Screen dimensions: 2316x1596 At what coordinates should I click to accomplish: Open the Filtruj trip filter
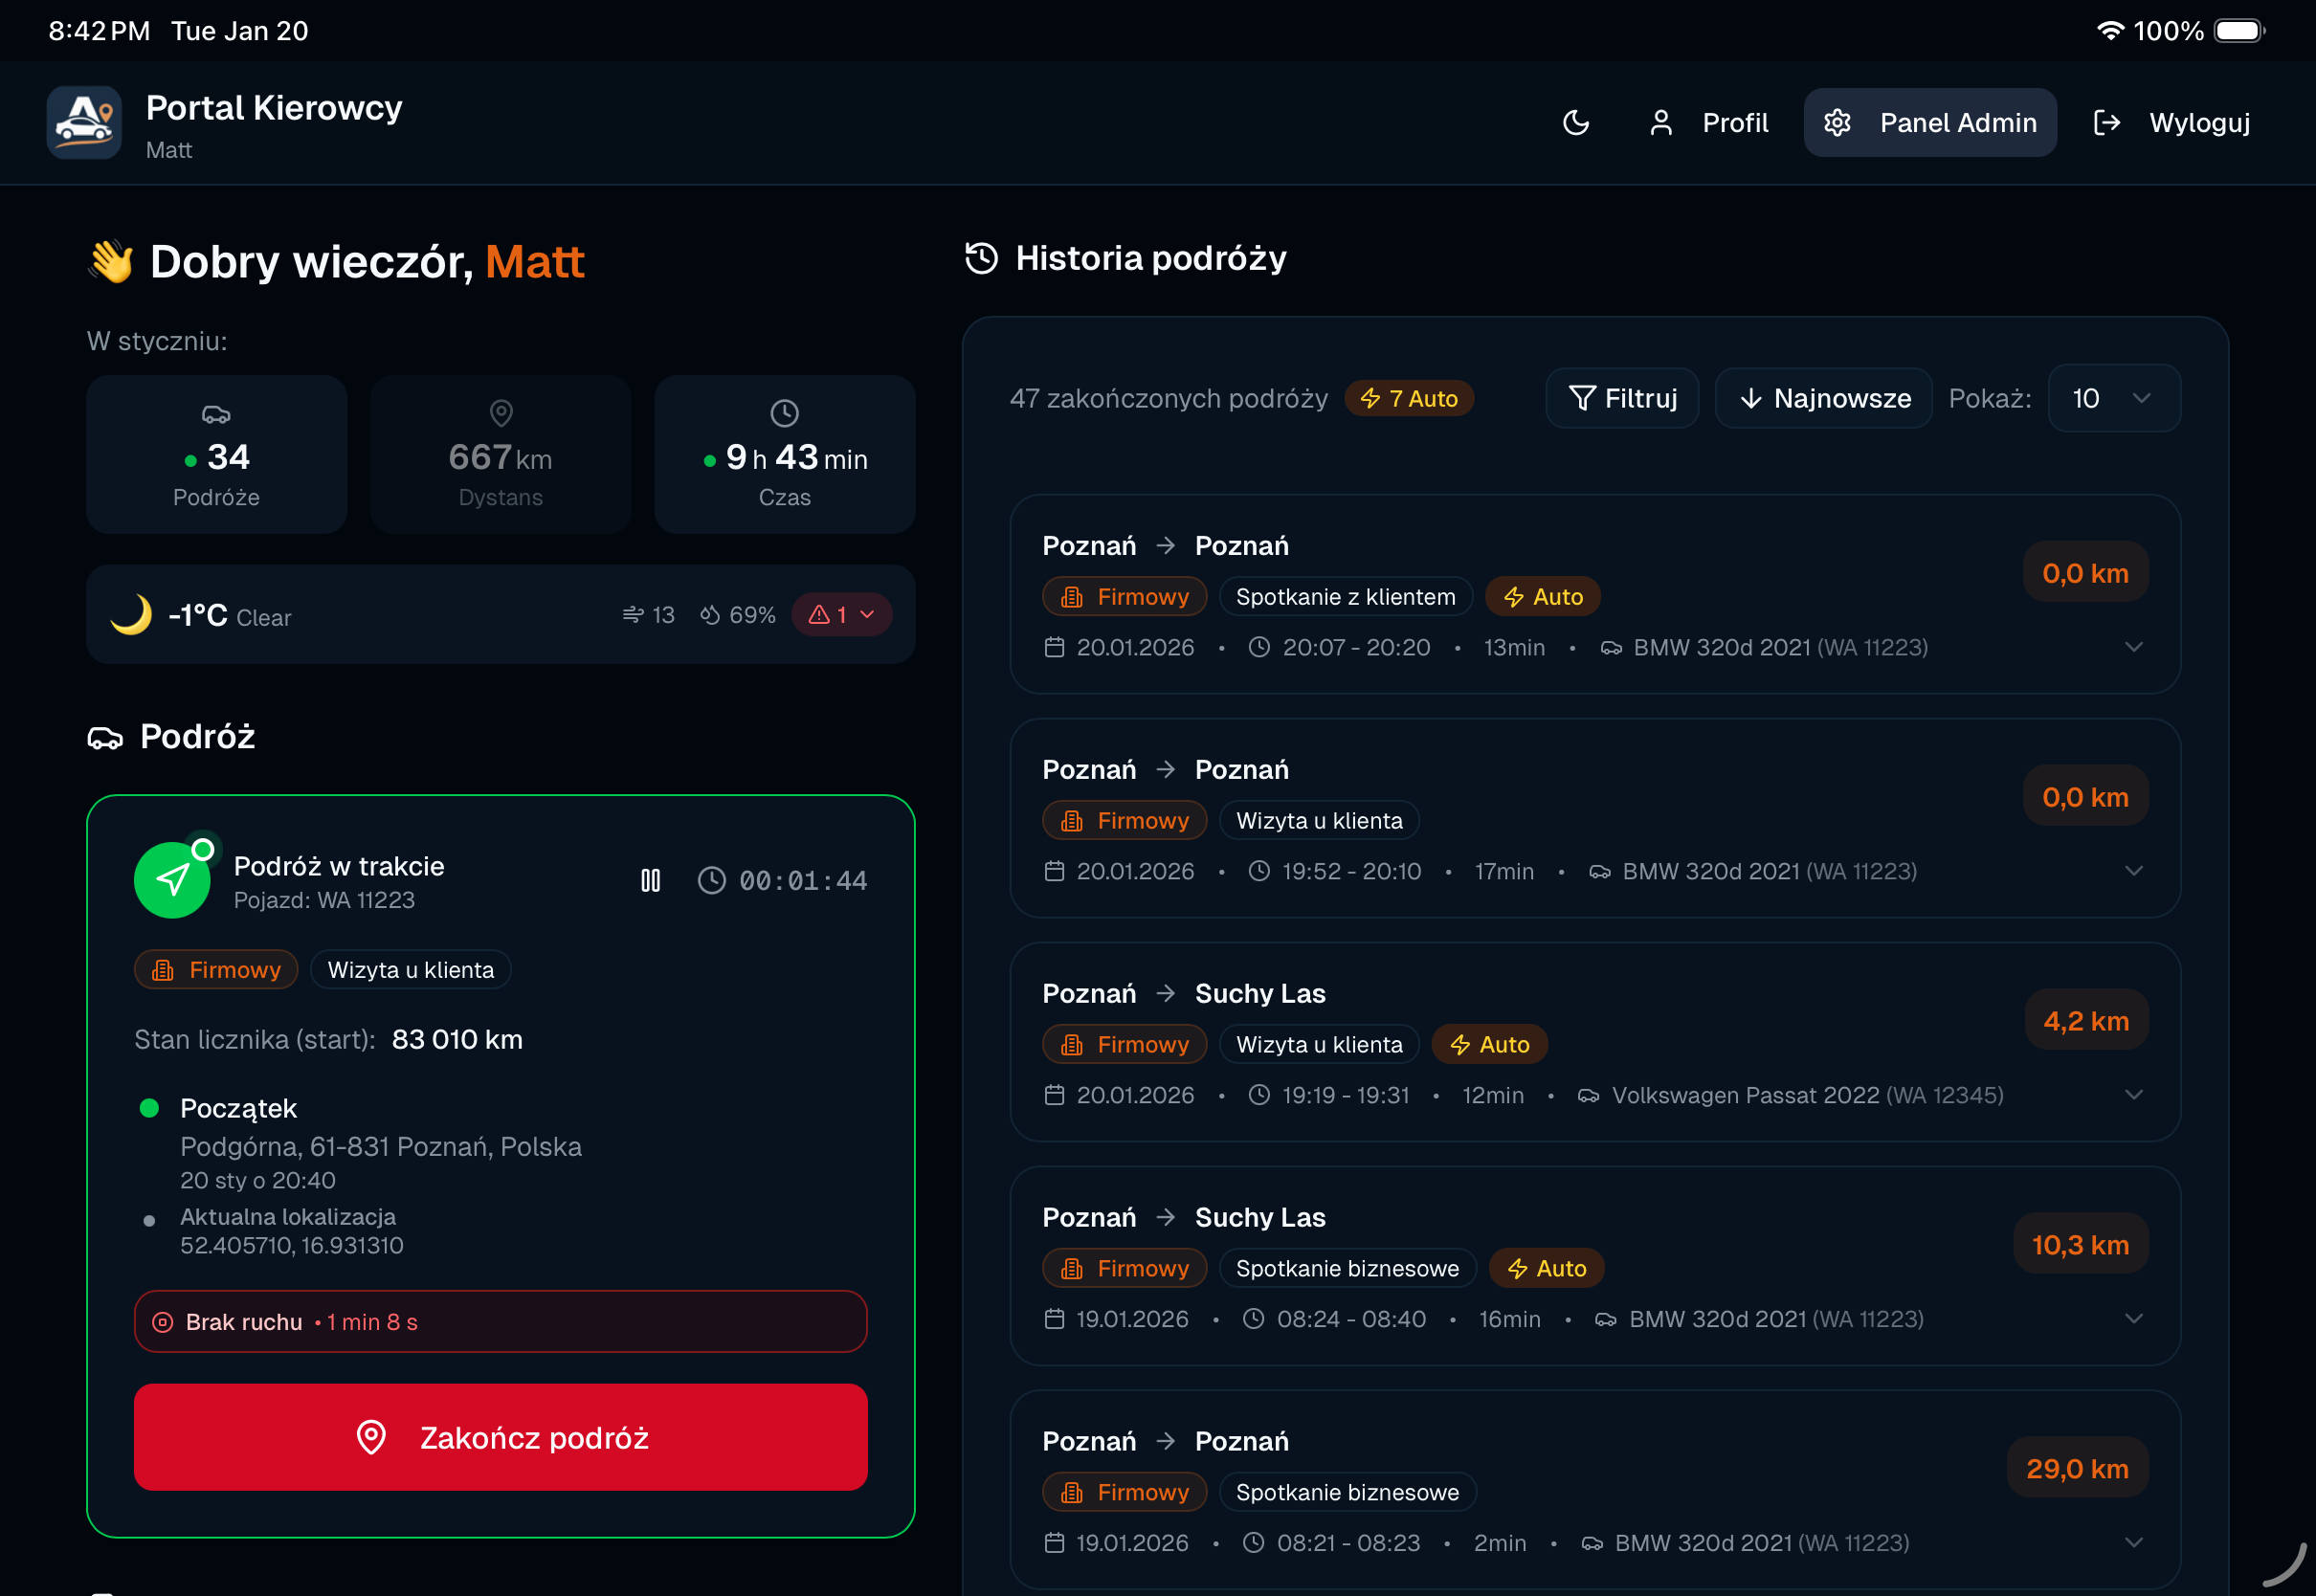[1622, 398]
